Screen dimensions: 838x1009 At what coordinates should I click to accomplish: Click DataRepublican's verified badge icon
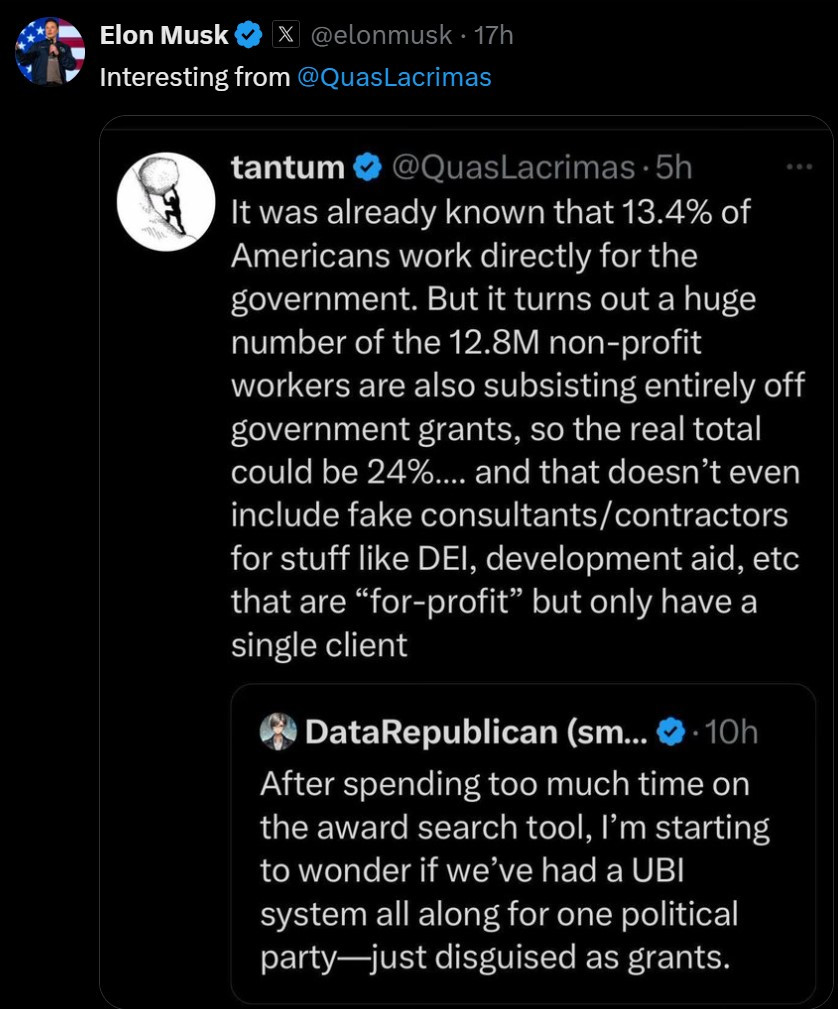click(670, 733)
